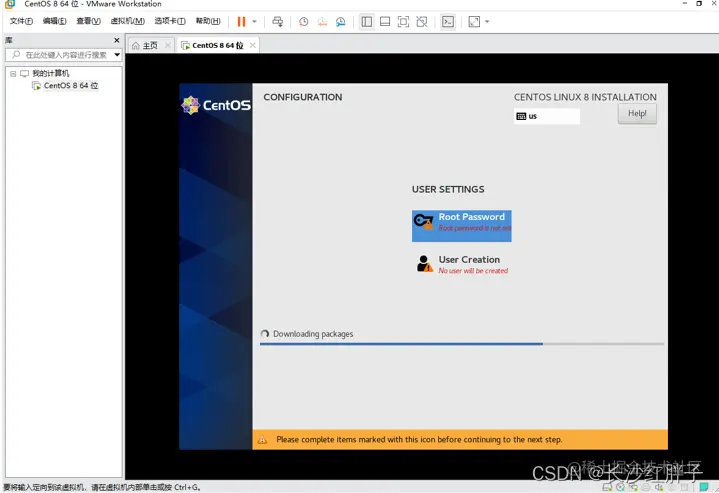
Task: Click the Downloading packages progress bar
Action: (x=462, y=343)
